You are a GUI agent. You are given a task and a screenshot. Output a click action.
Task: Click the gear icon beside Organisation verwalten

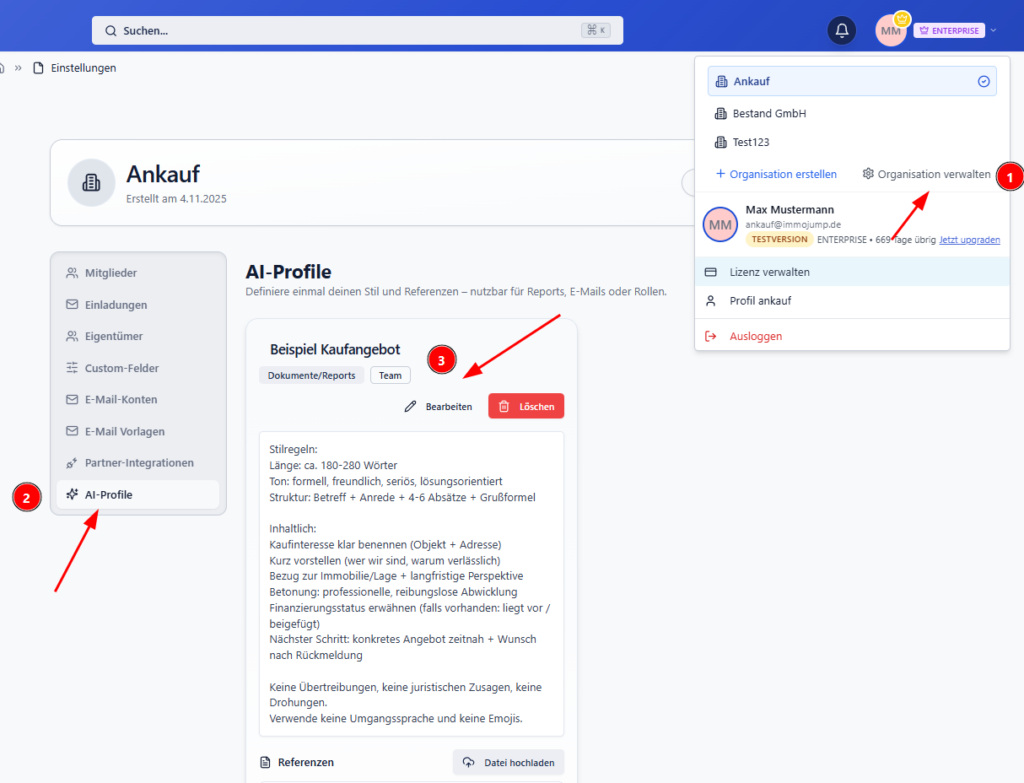pos(866,173)
